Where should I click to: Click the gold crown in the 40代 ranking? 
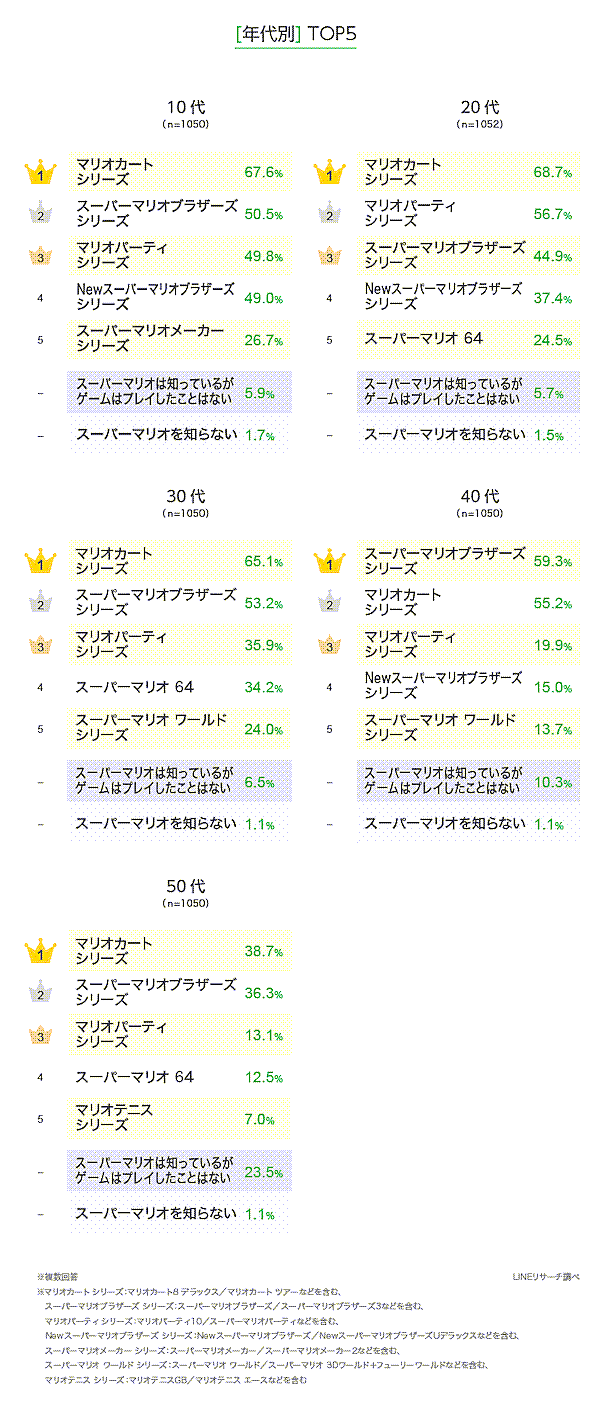pos(329,561)
